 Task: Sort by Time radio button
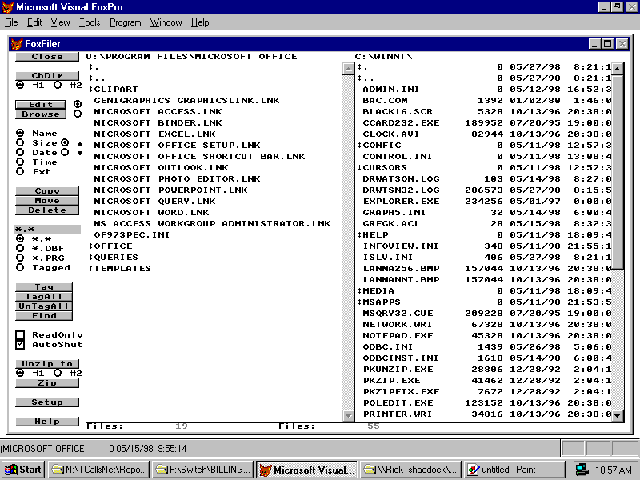tap(20, 162)
